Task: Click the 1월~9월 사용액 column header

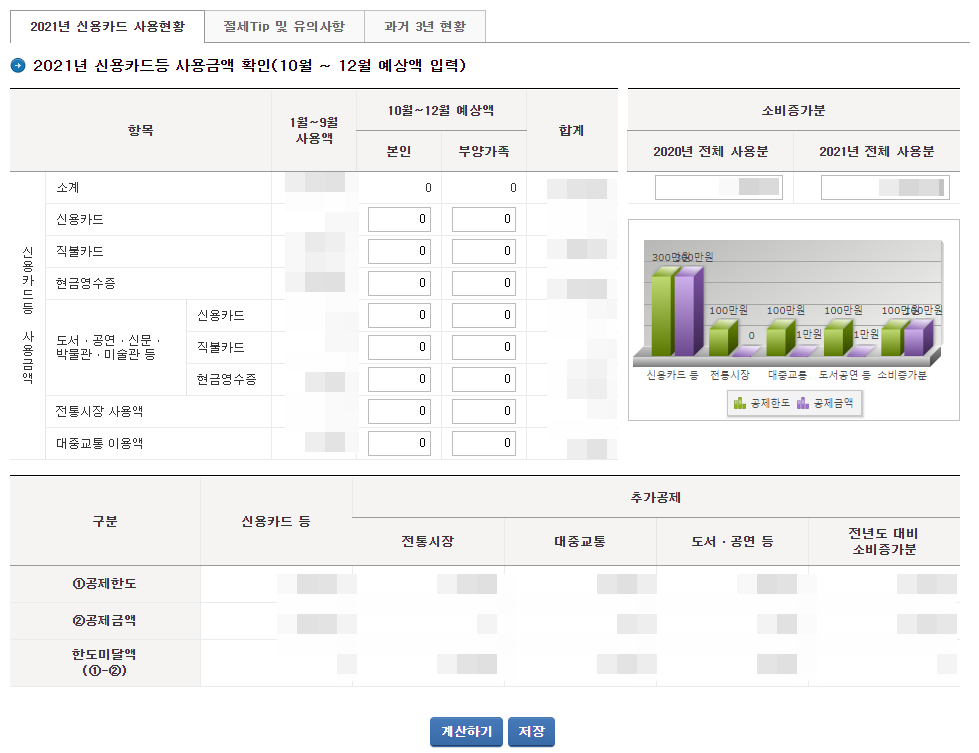Action: pos(314,130)
